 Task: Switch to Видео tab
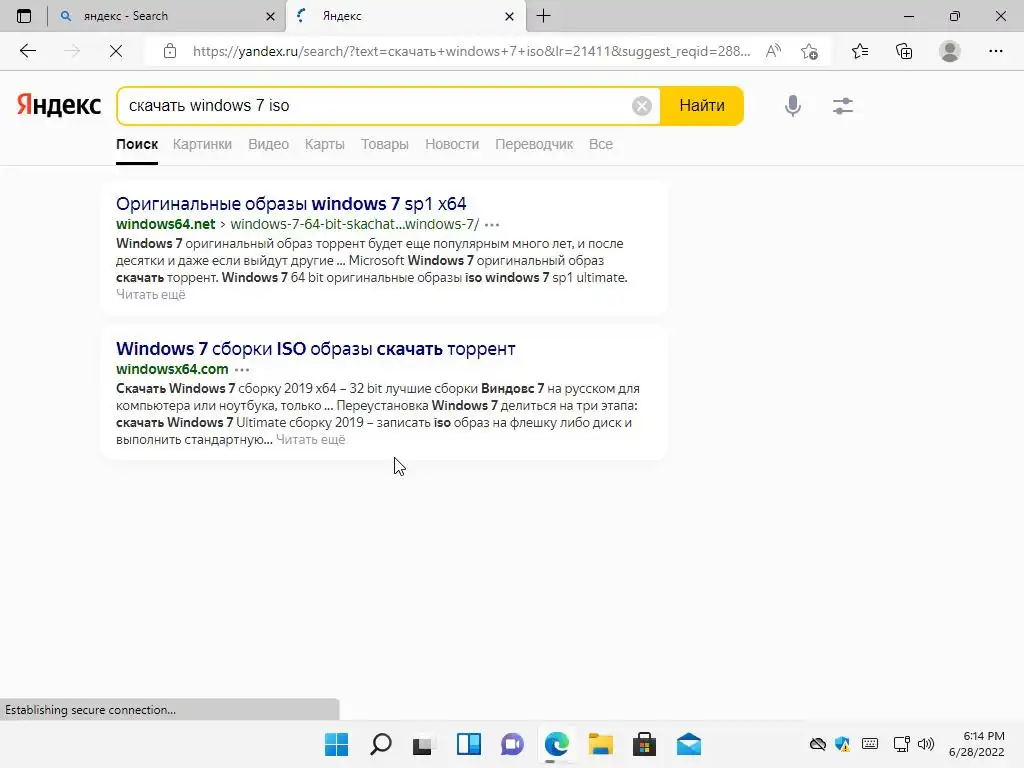coord(268,144)
